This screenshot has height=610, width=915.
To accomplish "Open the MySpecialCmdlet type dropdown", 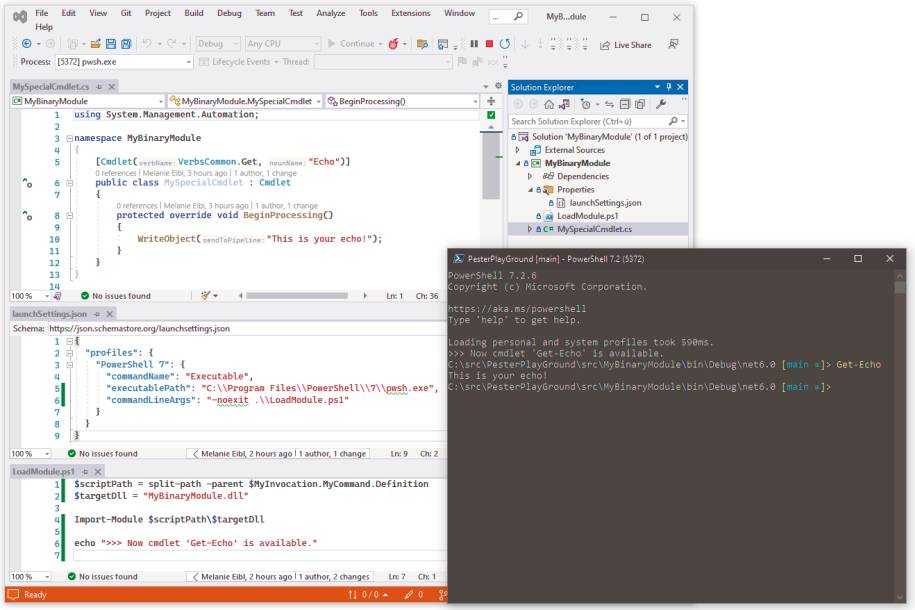I will 245,101.
